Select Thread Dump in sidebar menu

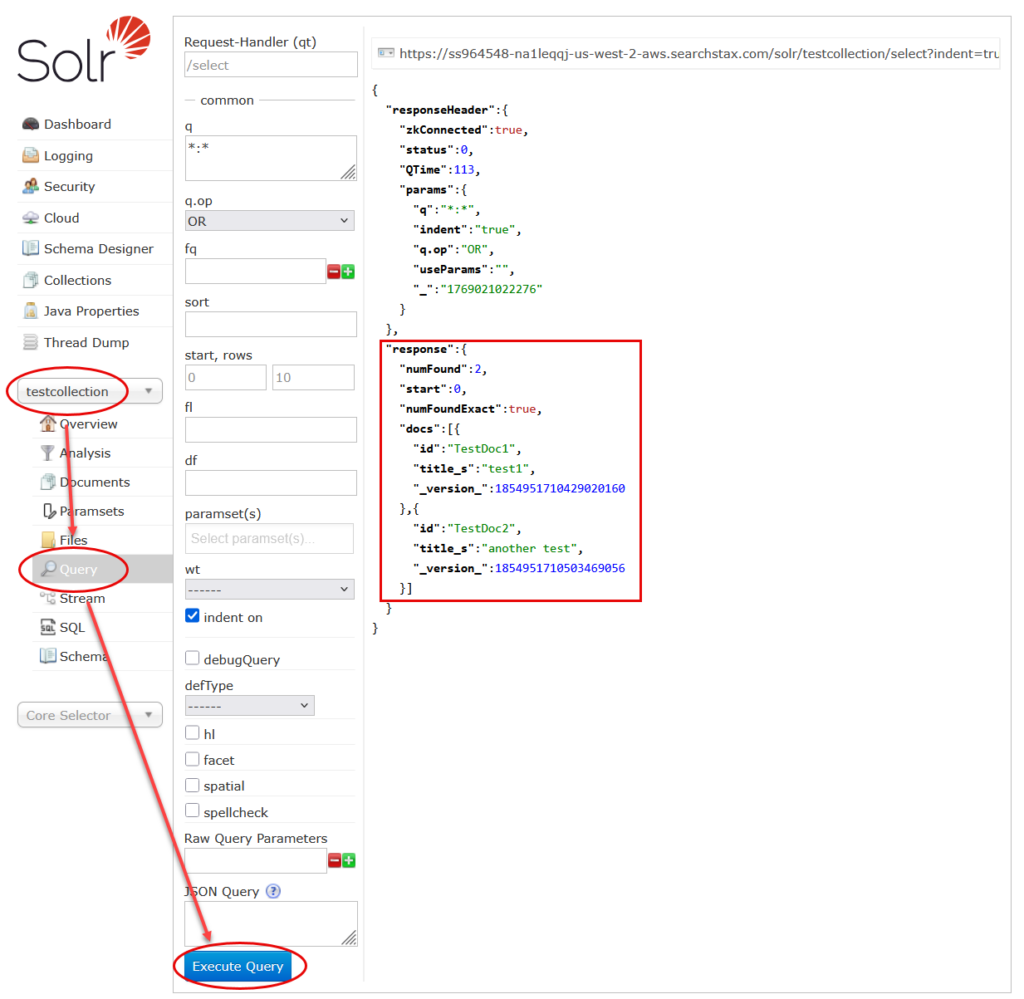coord(86,343)
